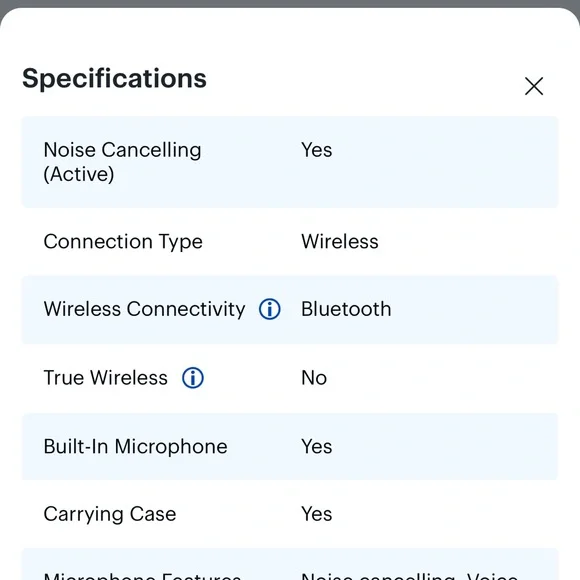Select the Carrying Case label

[110, 515]
